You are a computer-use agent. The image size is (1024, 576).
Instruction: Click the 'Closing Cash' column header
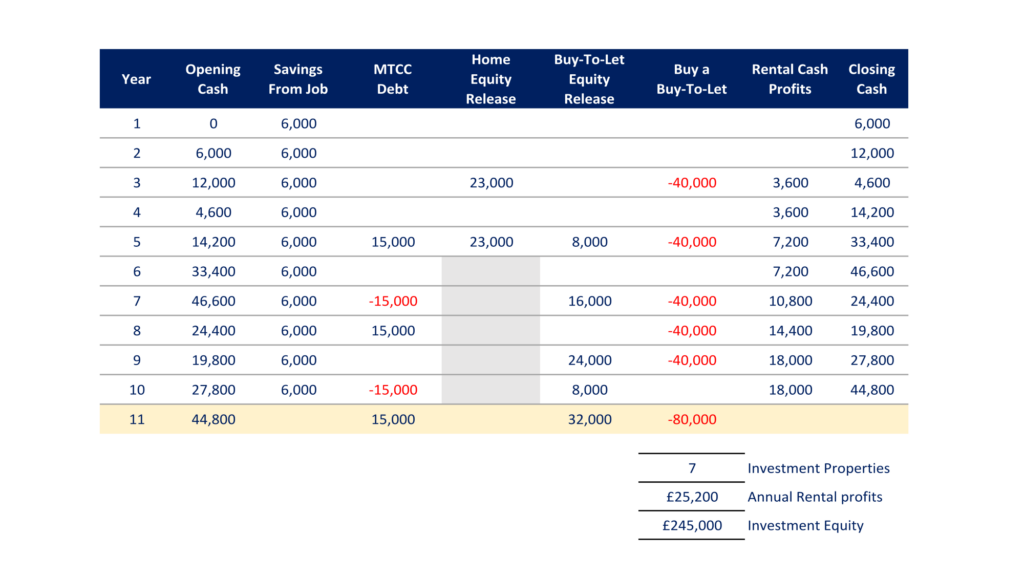point(871,79)
